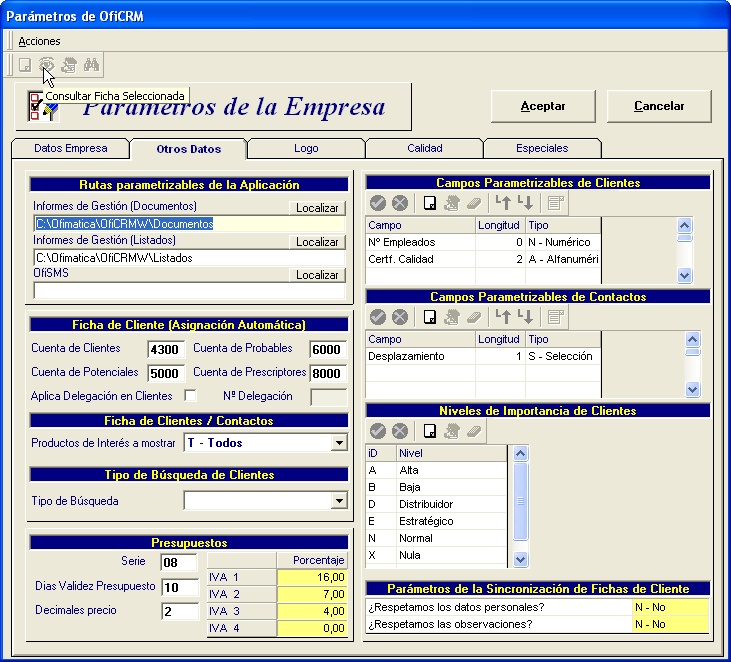Viewport: 731px width, 662px height.
Task: Cancel with X icon in Niveles de Importancia toolbar
Action: (x=400, y=431)
